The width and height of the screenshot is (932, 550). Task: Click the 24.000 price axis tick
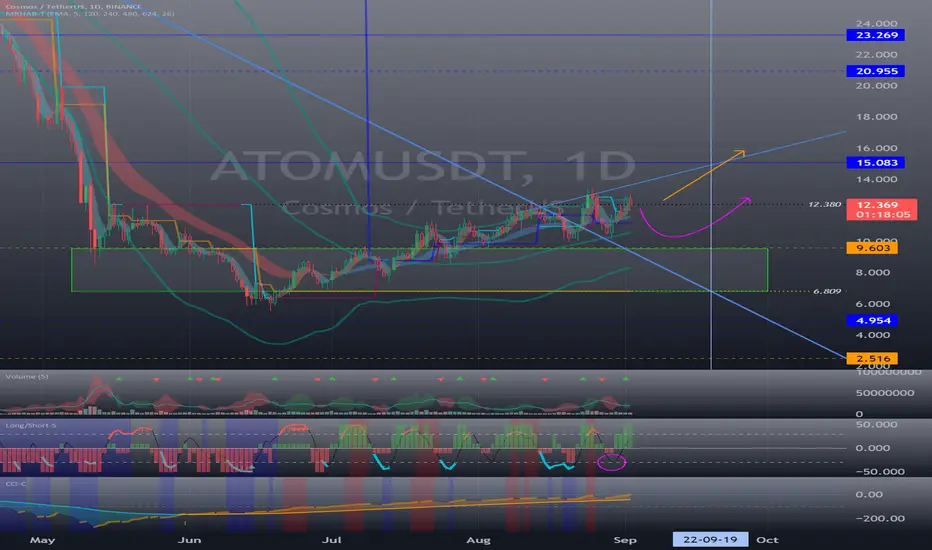click(876, 24)
